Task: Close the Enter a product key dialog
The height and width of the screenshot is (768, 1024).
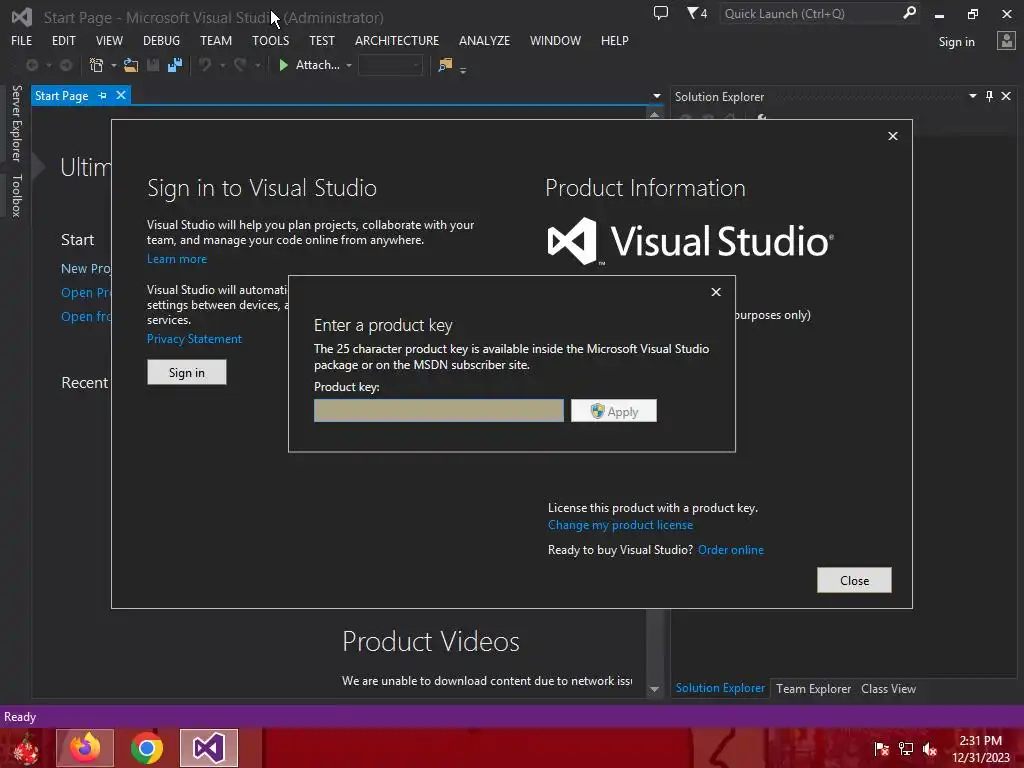Action: coord(716,292)
